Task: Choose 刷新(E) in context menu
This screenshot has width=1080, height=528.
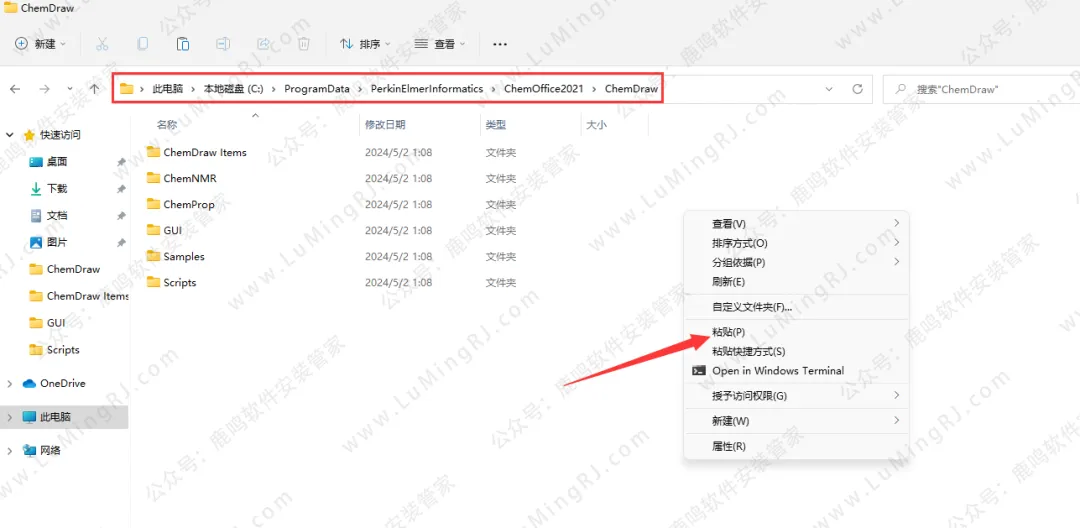Action: tap(796, 282)
